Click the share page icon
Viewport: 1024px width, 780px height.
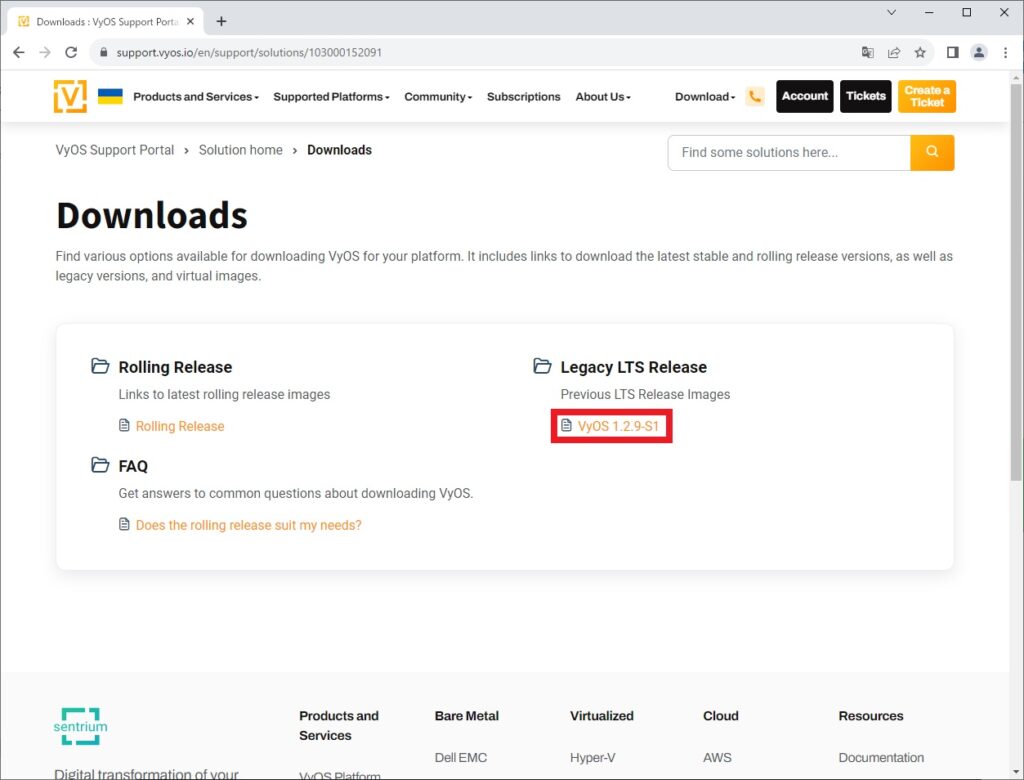(894, 52)
